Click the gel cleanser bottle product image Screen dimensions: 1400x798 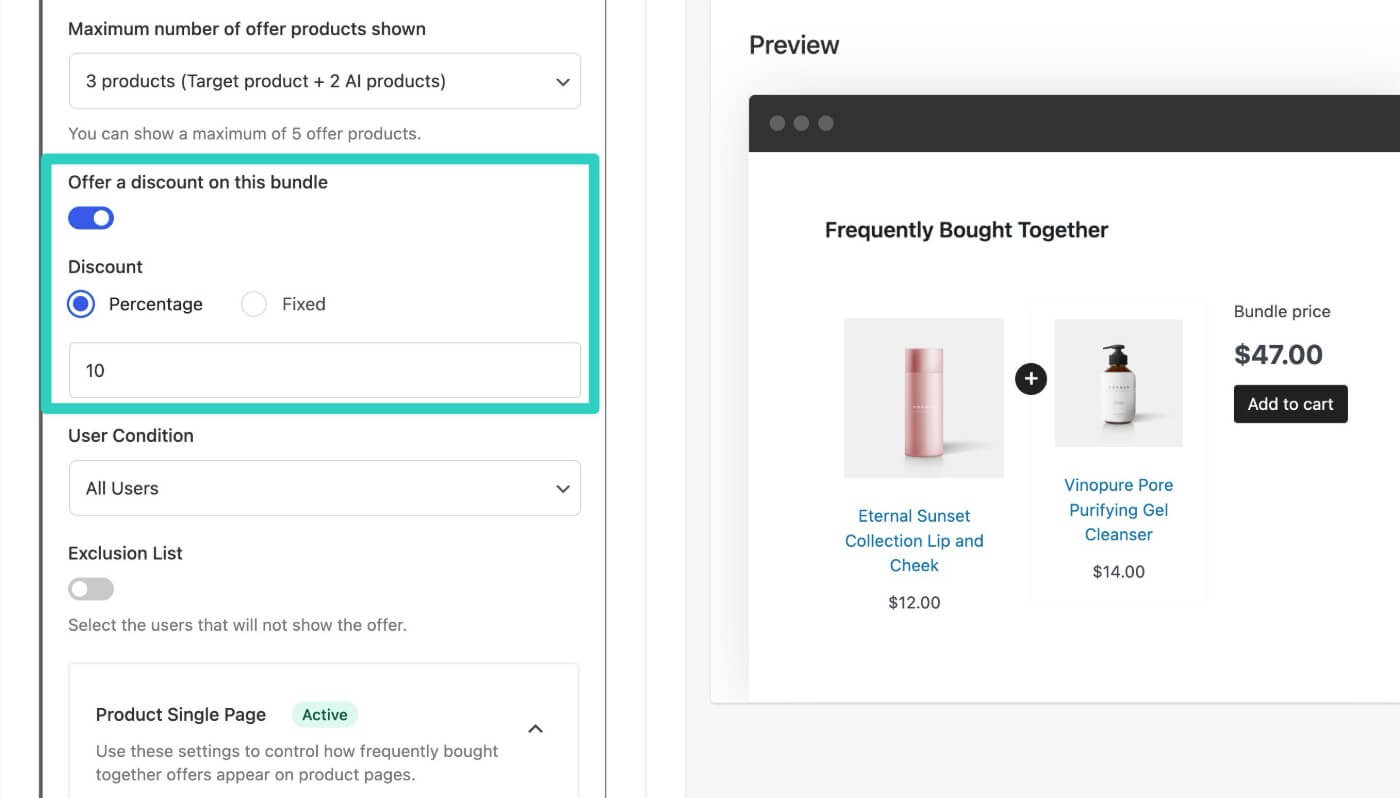point(1119,383)
